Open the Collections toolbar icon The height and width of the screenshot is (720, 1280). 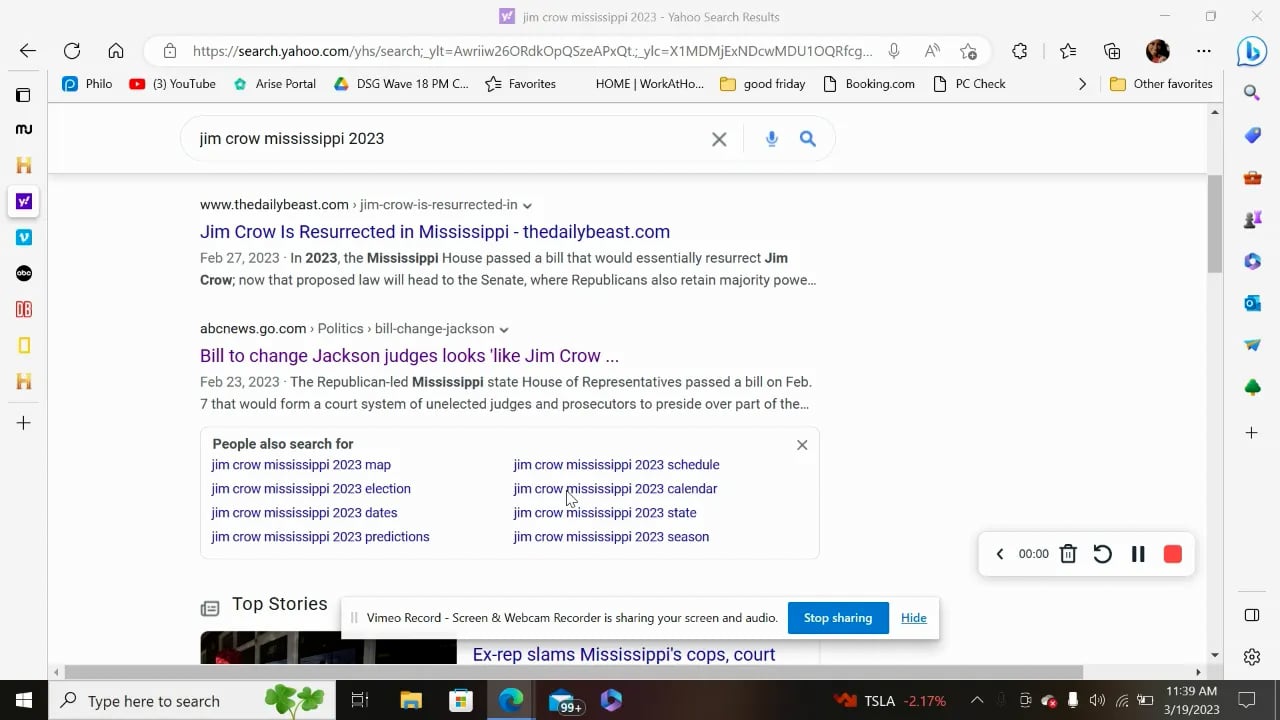point(1112,51)
